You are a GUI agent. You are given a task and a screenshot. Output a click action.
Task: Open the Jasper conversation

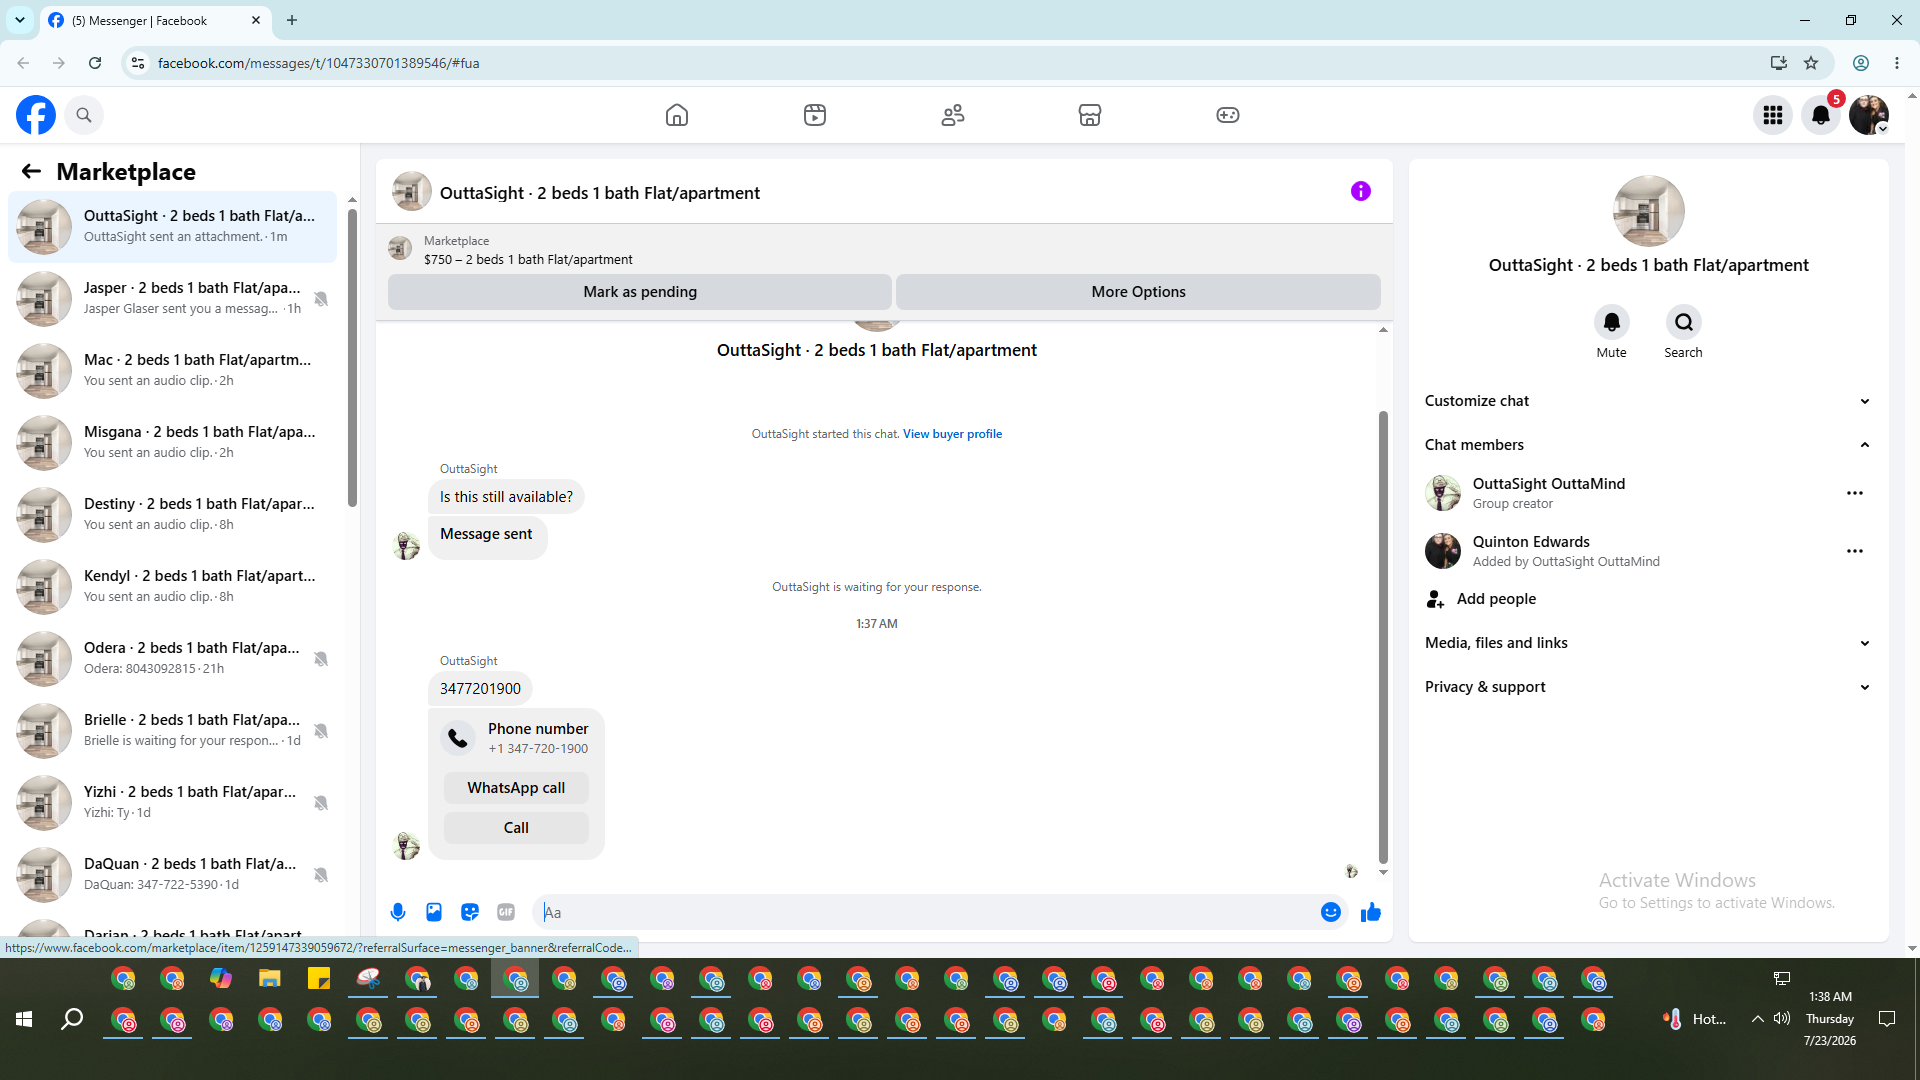tap(172, 299)
